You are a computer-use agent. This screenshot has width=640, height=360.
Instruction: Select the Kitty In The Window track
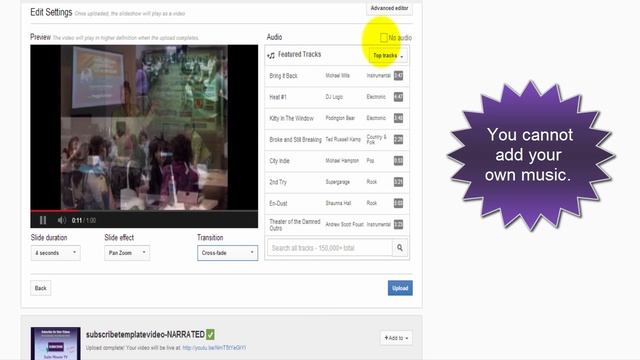pyautogui.click(x=337, y=118)
